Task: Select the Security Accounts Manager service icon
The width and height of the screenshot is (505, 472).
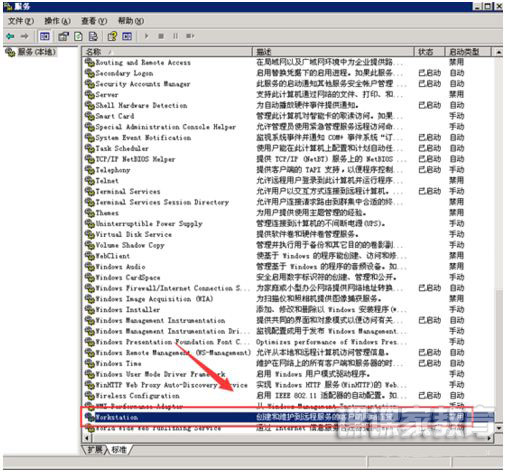Action: [x=89, y=84]
